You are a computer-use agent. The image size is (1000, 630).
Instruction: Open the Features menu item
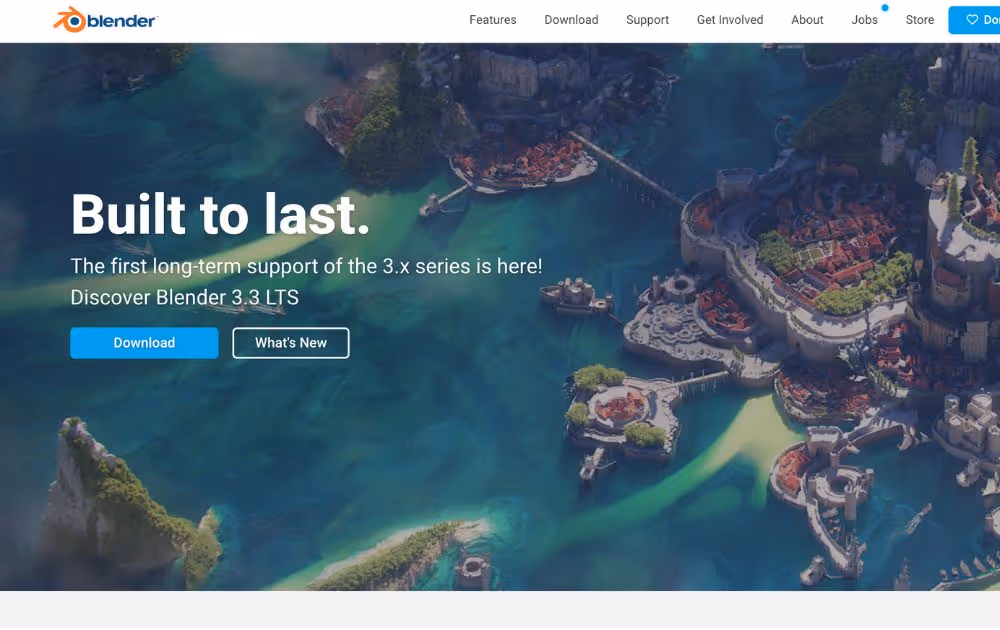[492, 20]
